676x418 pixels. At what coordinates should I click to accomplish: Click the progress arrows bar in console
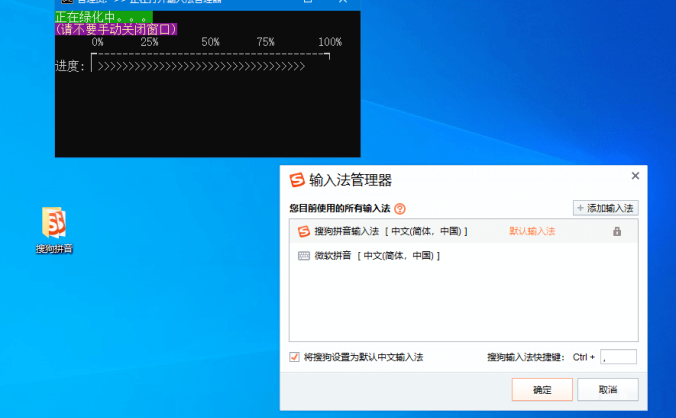[x=201, y=66]
